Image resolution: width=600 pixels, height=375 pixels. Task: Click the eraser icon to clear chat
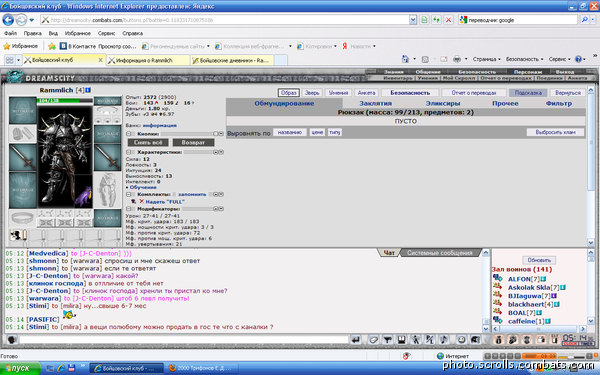point(373,339)
